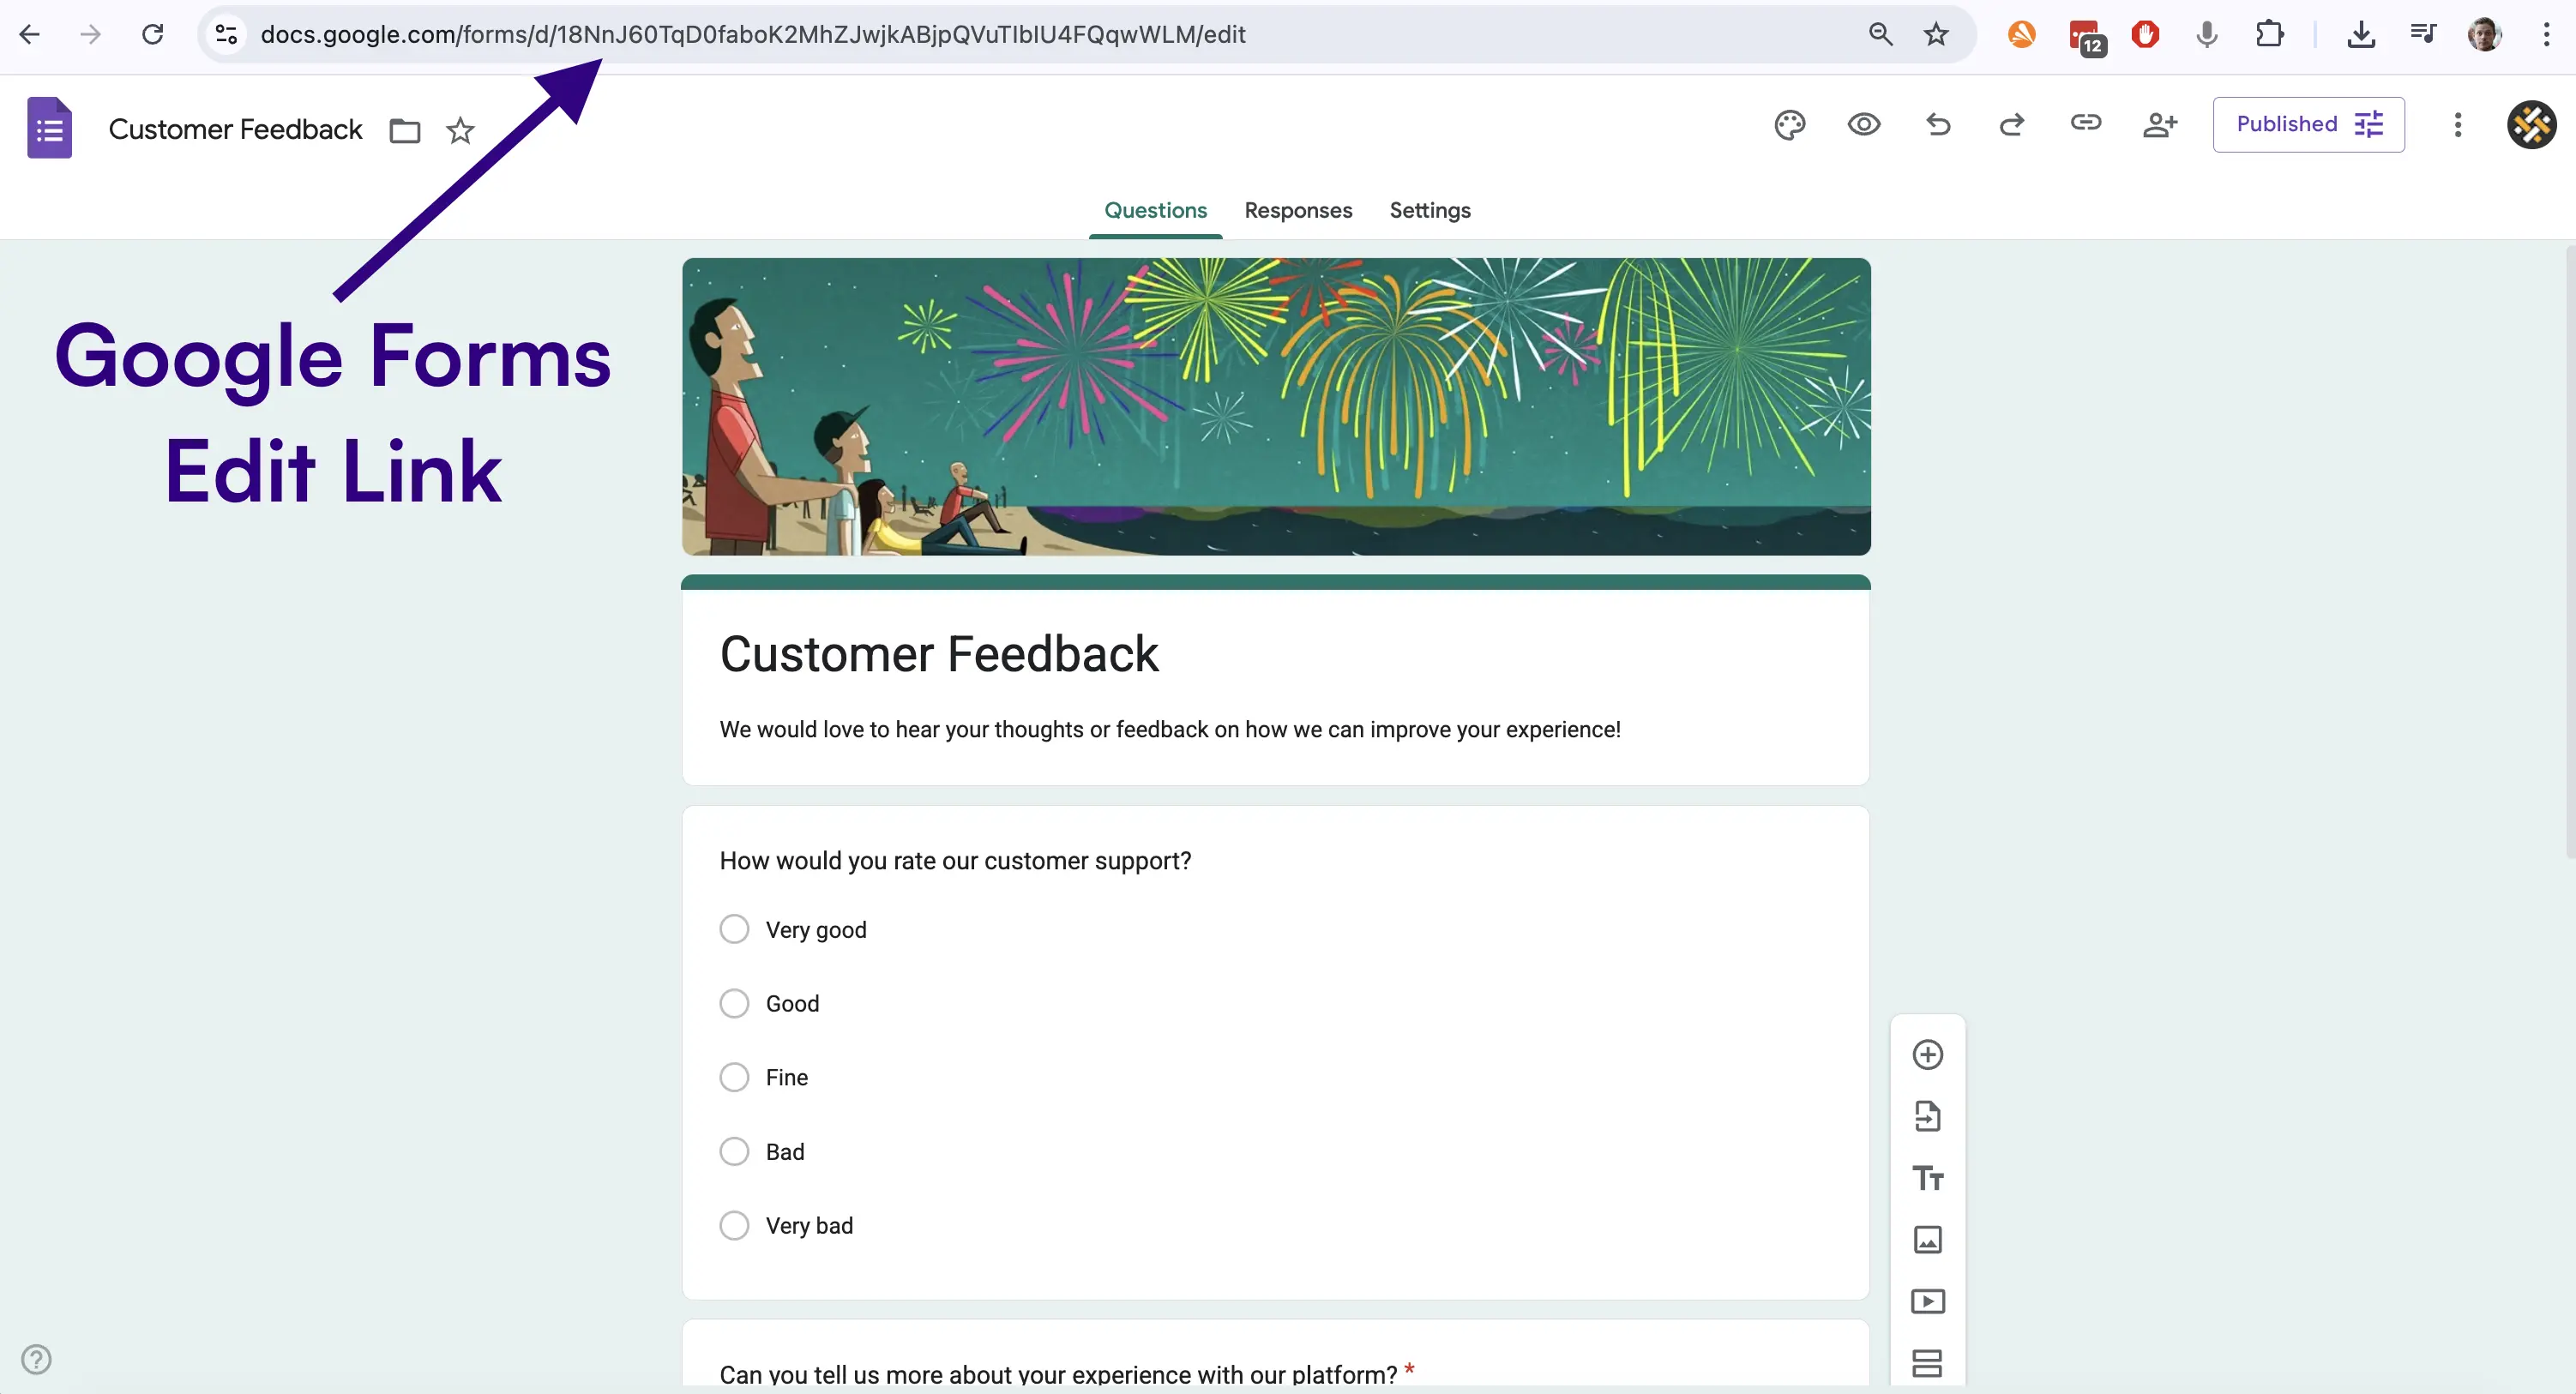Image resolution: width=2576 pixels, height=1394 pixels.
Task: Open the form's more options menu
Action: (x=2457, y=124)
